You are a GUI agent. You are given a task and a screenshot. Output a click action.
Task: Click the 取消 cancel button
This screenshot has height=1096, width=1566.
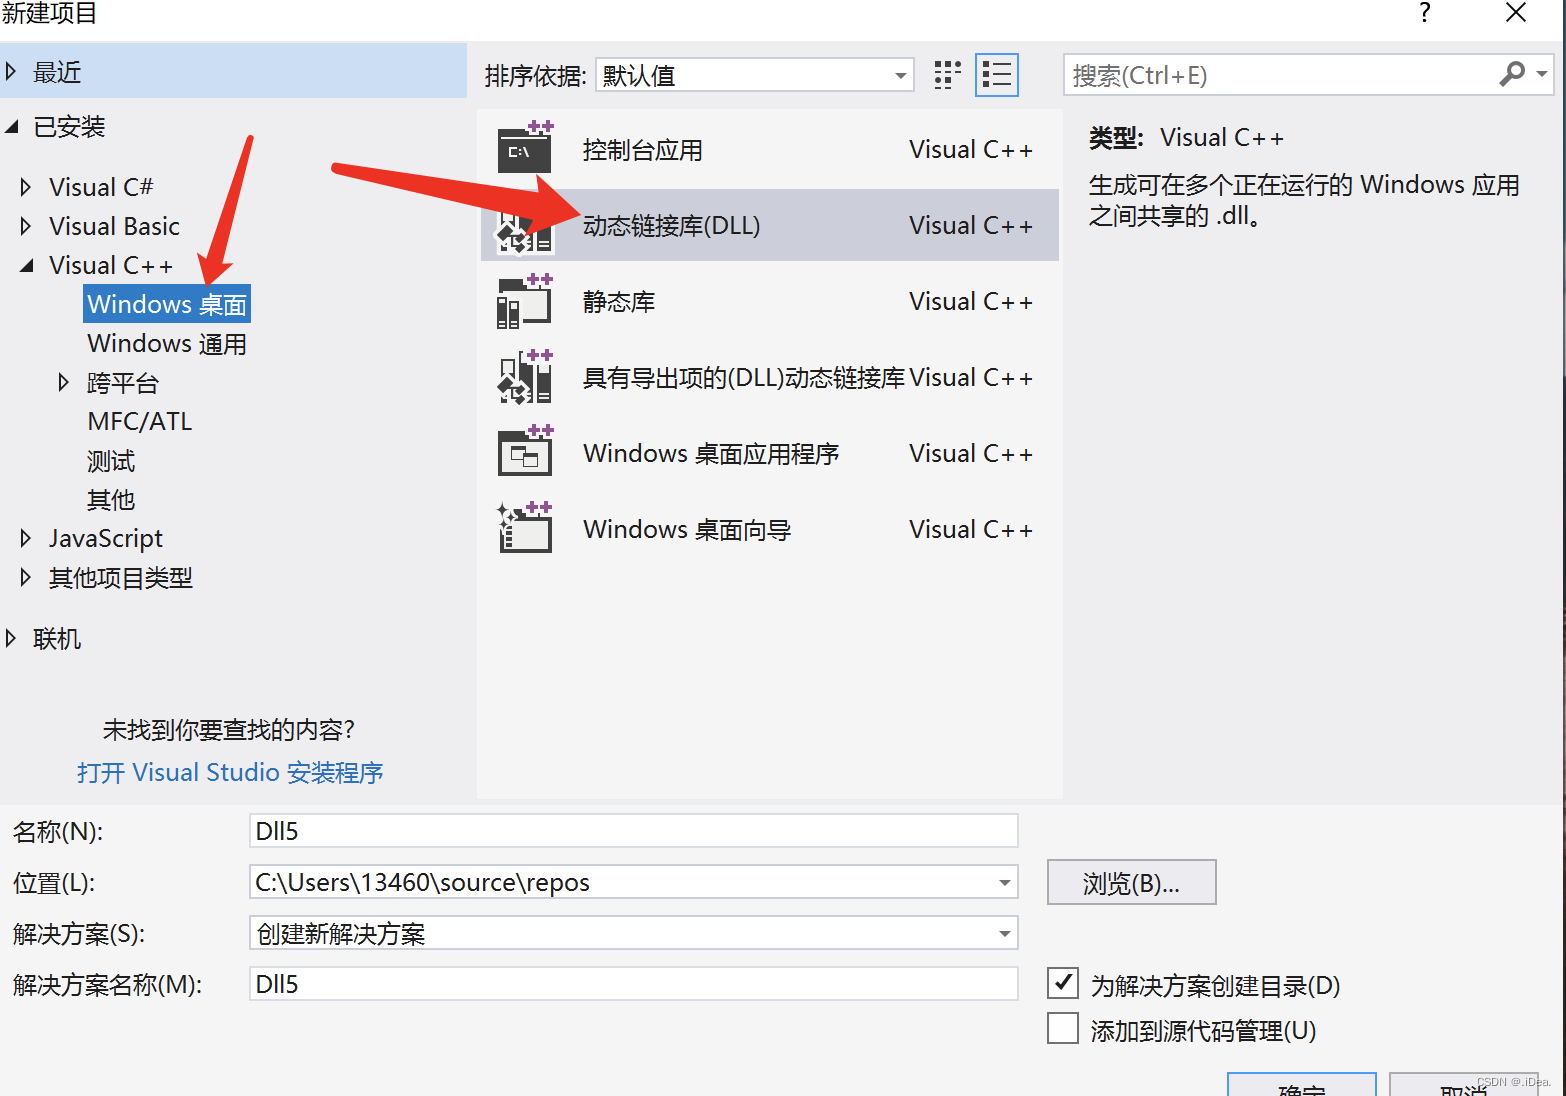[1463, 1084]
